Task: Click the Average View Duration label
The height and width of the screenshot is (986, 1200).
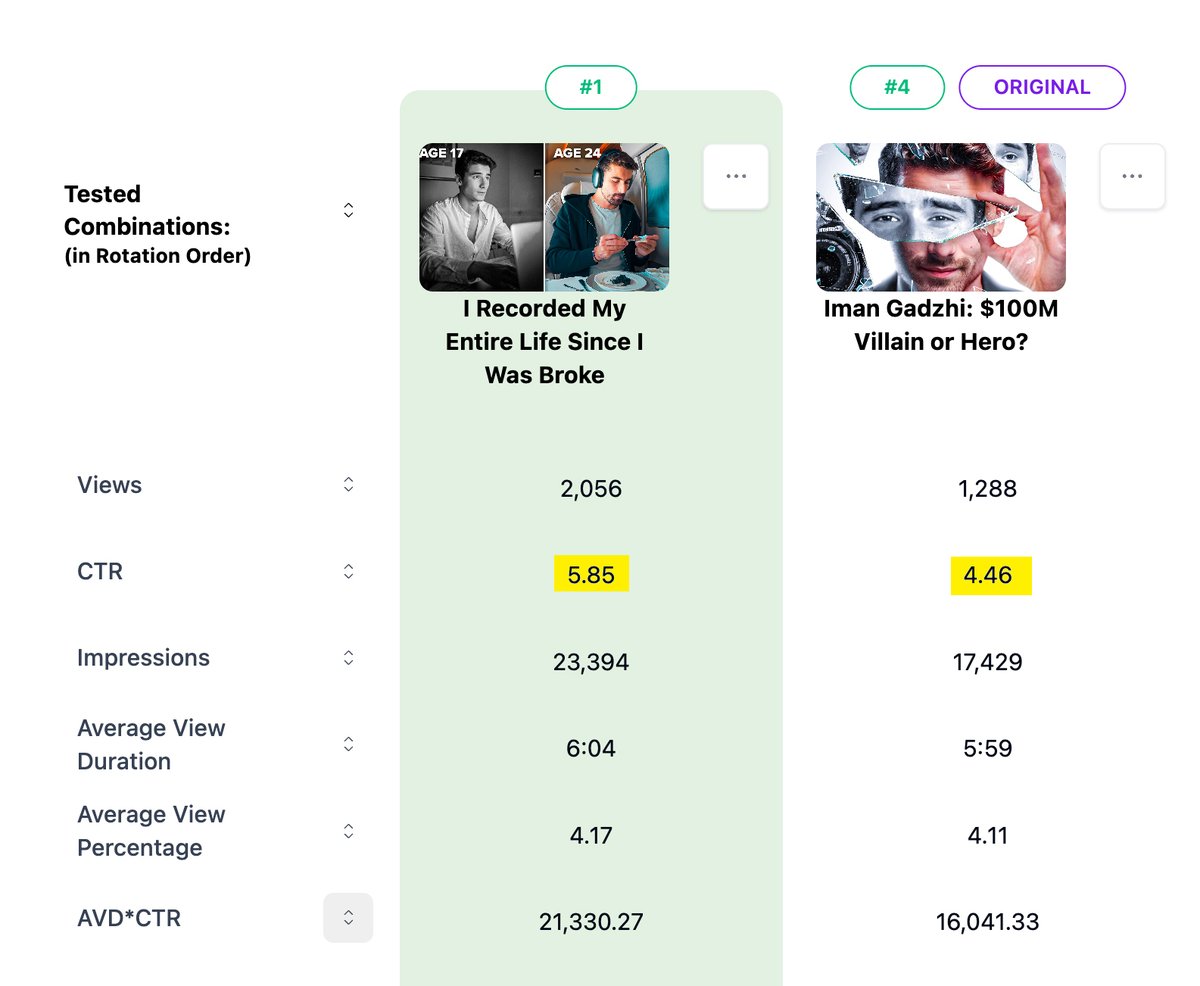Action: tap(151, 745)
